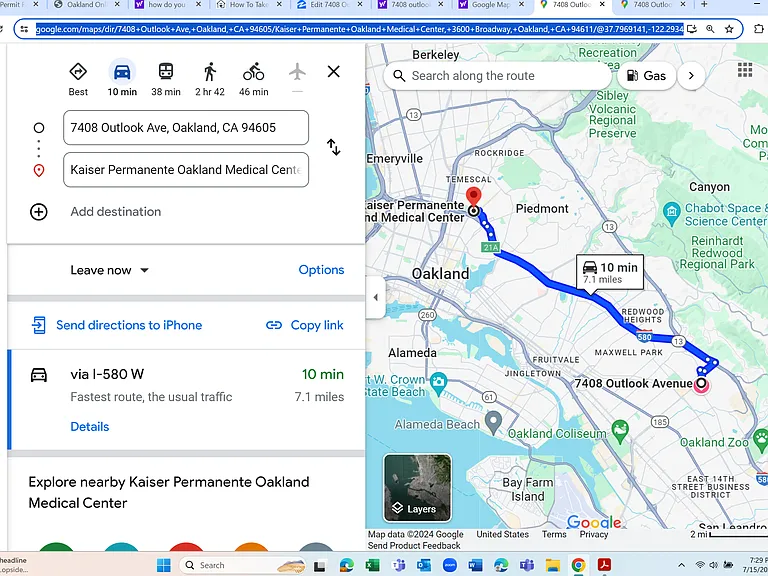The height and width of the screenshot is (576, 768).
Task: Collapse the side panel arrow
Action: pos(376,297)
